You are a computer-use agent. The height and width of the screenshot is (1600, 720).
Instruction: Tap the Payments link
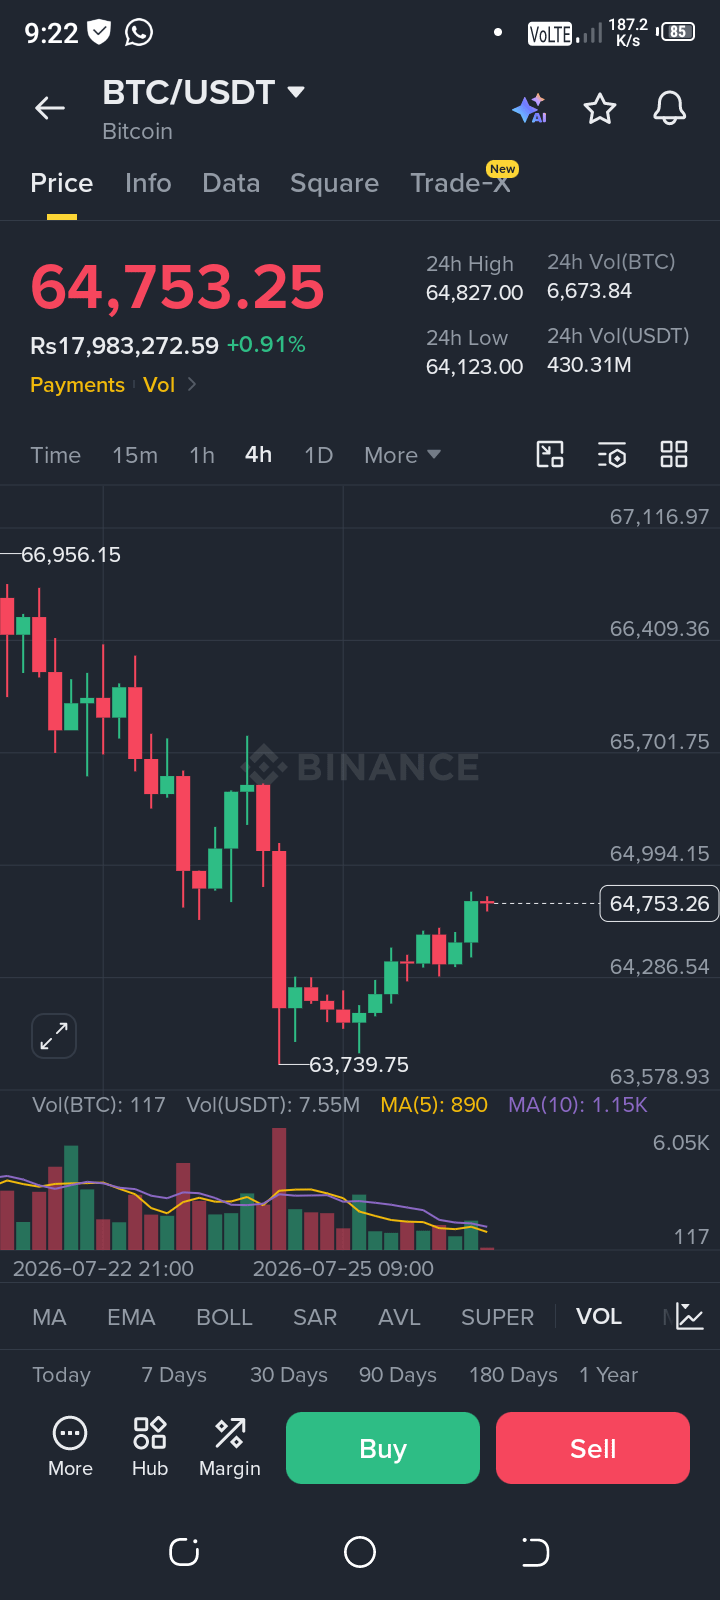coord(77,385)
